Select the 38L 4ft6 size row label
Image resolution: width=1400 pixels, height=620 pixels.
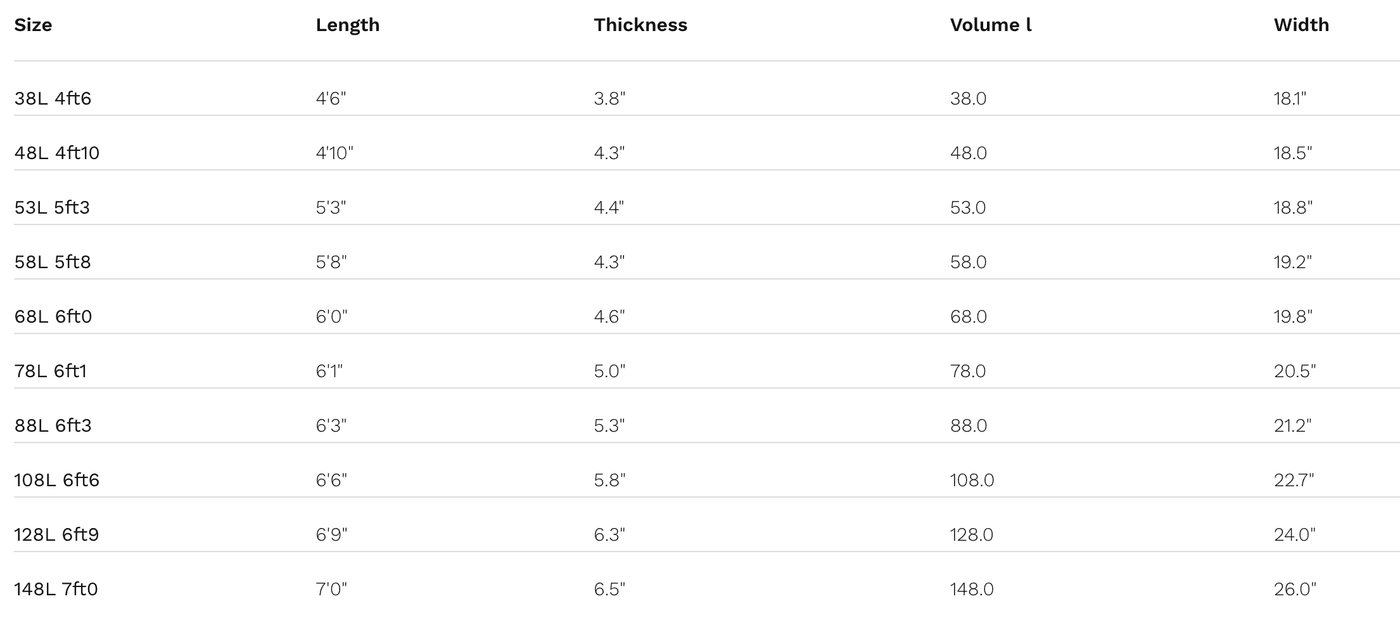[x=53, y=99]
